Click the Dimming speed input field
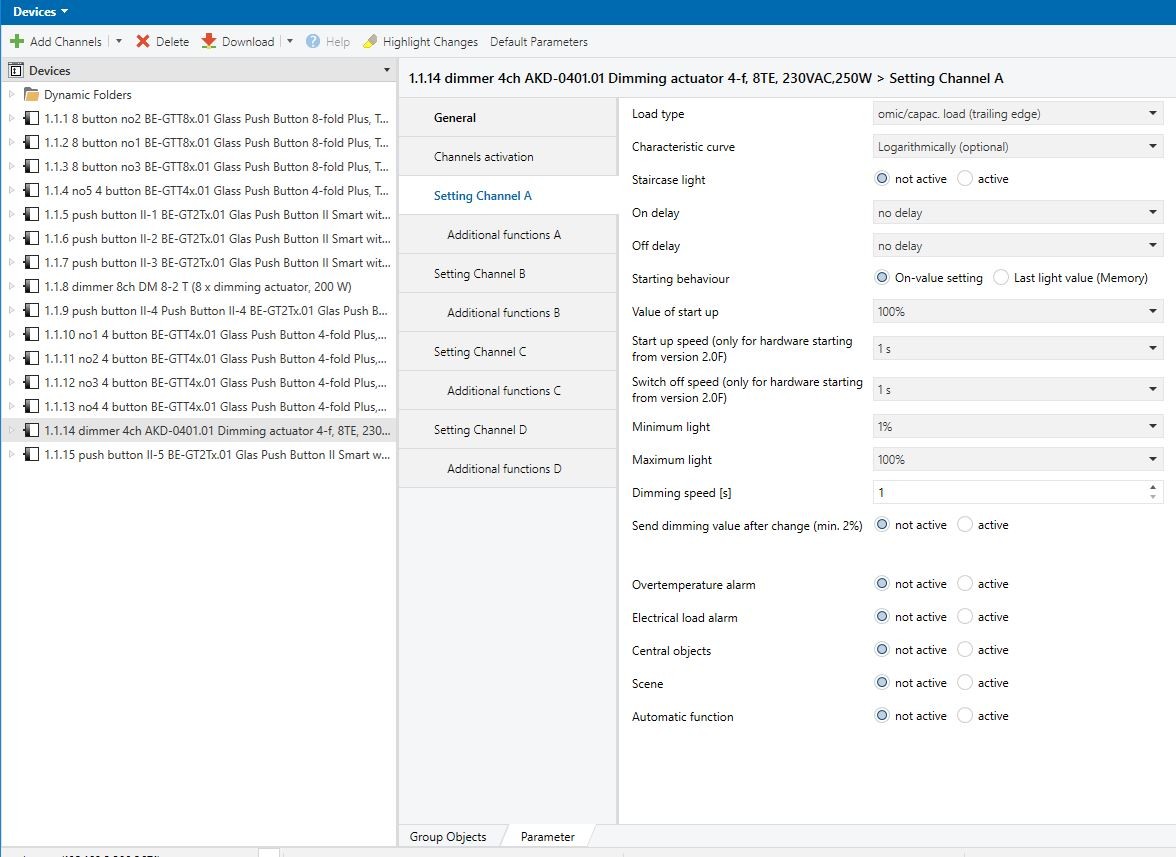The image size is (1176, 857). 1008,492
